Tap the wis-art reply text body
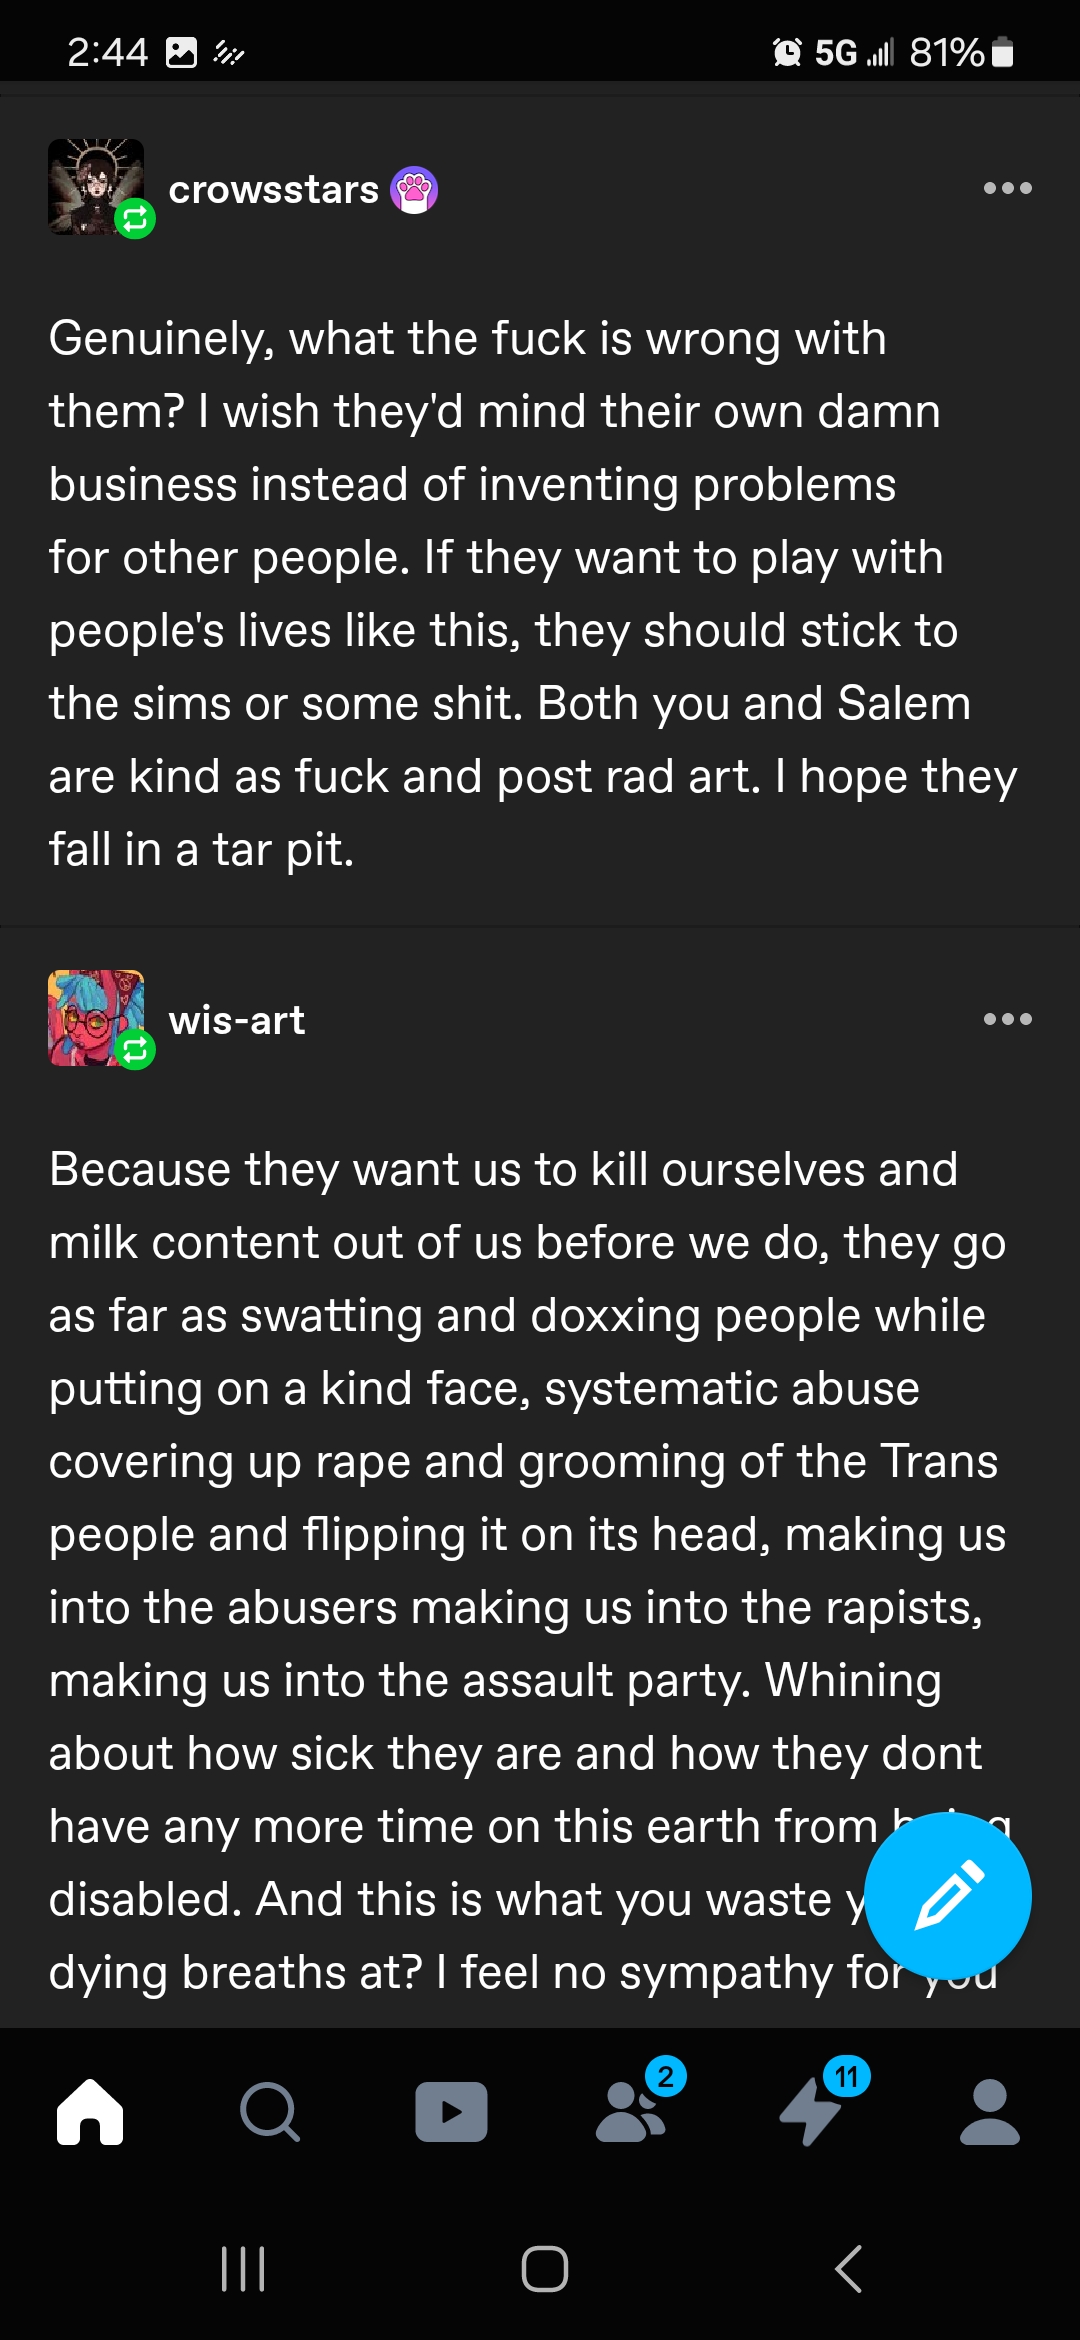This screenshot has height=2340, width=1080. pos(530,1570)
